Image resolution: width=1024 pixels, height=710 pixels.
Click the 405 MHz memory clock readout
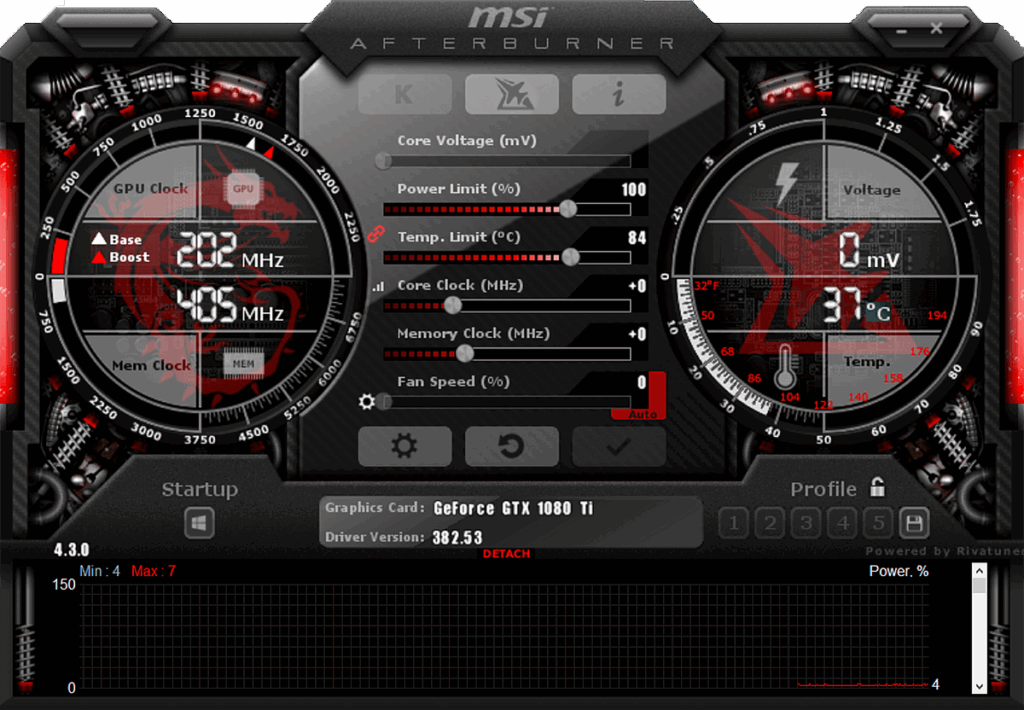(x=230, y=305)
